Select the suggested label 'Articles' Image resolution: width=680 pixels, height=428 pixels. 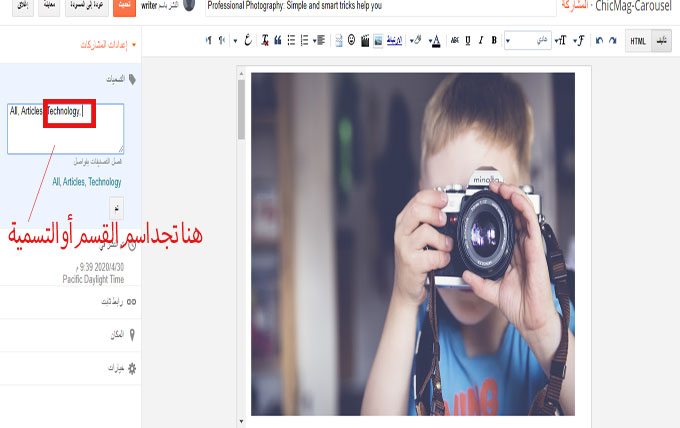pyautogui.click(x=74, y=182)
